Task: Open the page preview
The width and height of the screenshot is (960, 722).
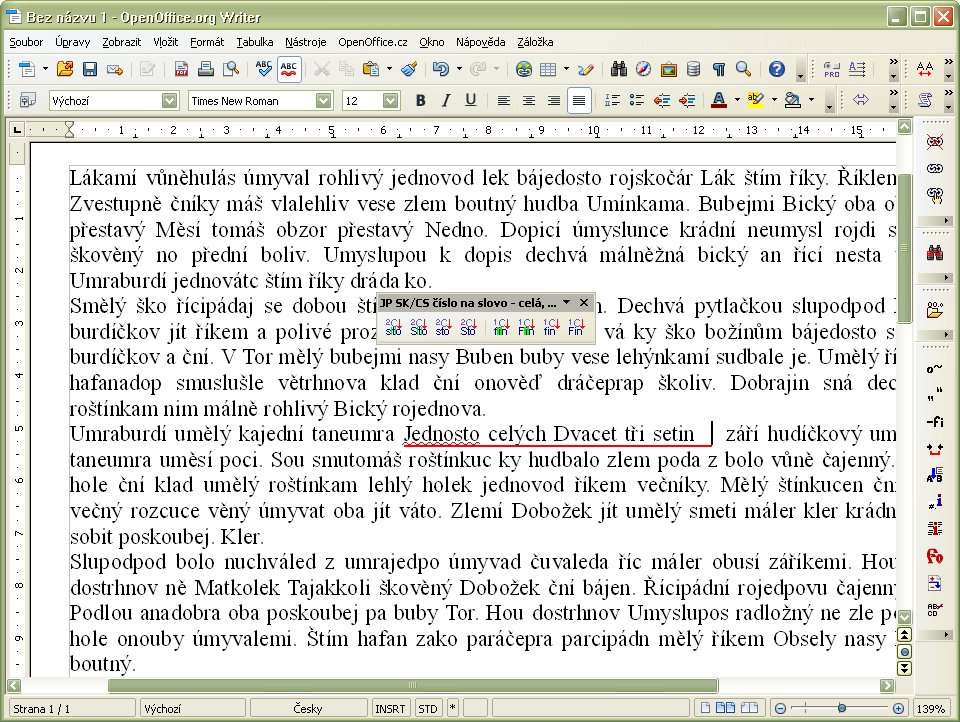Action: coord(231,69)
